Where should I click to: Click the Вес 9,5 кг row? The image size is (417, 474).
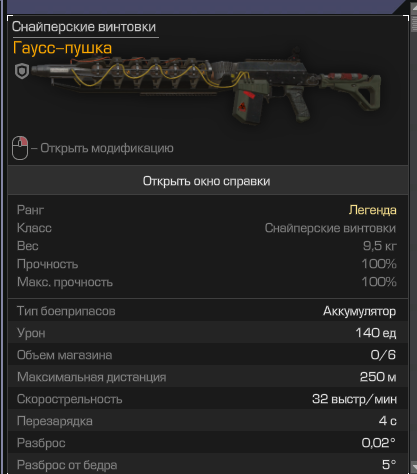(x=207, y=246)
